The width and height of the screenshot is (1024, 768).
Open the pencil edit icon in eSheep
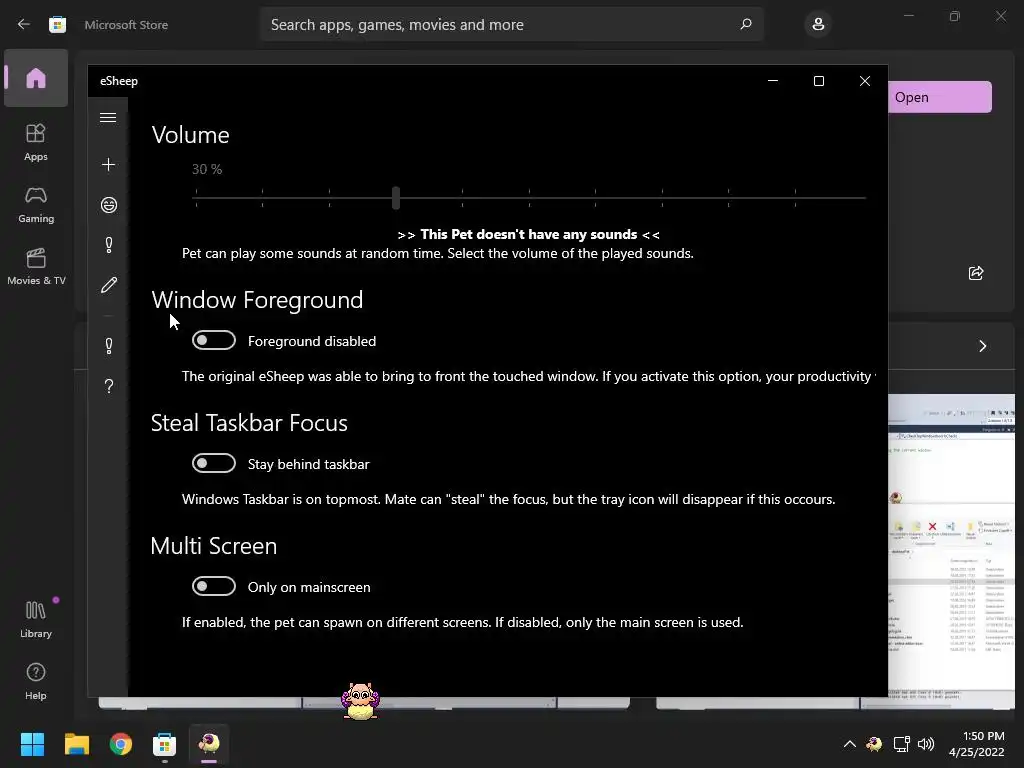(108, 285)
